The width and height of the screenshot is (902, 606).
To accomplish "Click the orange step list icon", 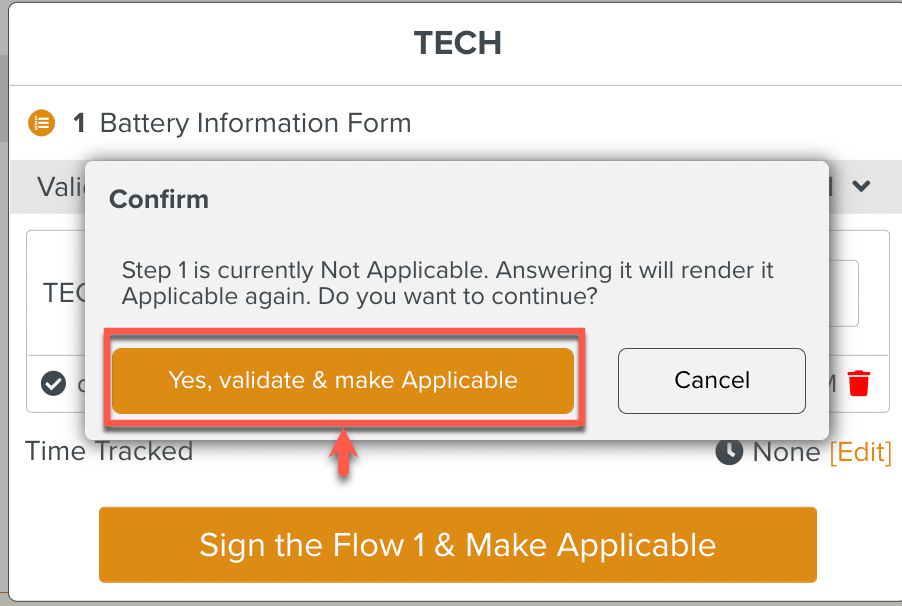I will click(x=41, y=124).
